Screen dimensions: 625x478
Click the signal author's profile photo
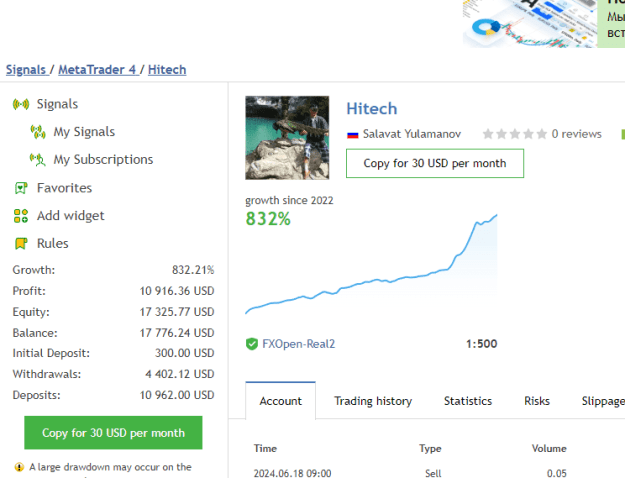[287, 138]
